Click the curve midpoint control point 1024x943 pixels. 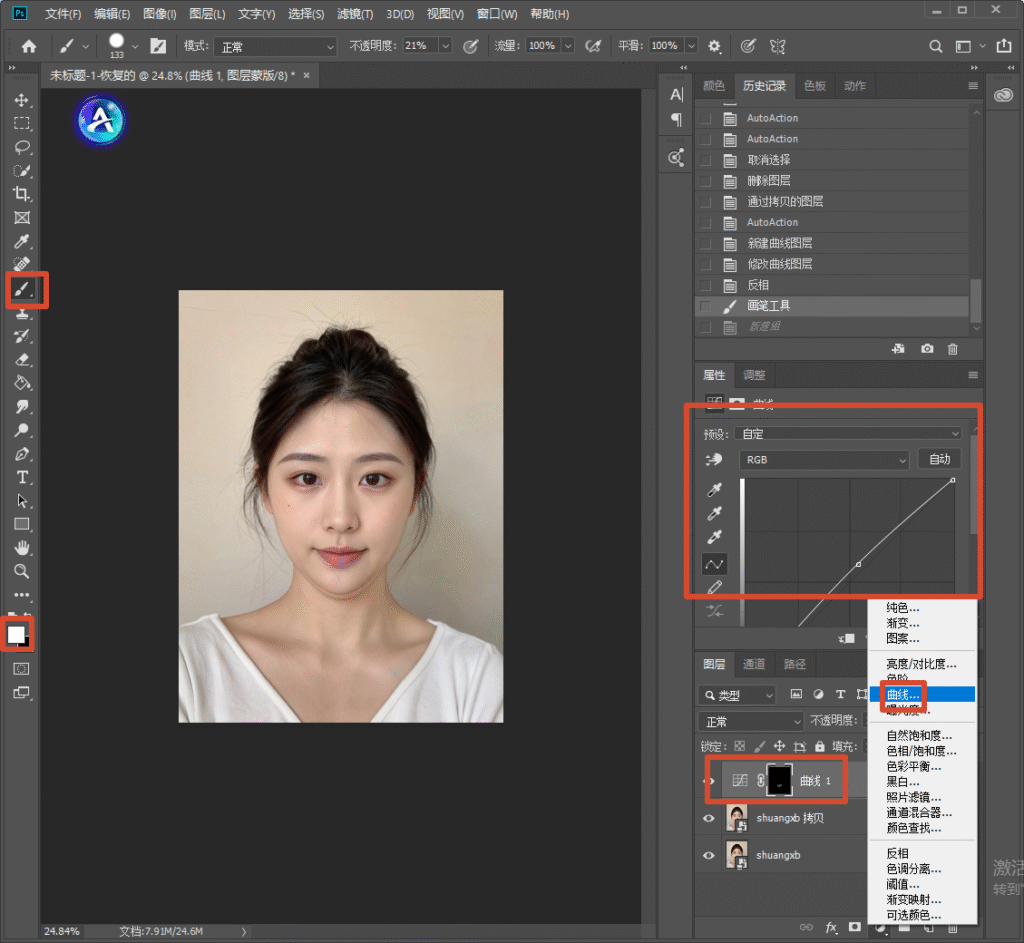[x=858, y=564]
